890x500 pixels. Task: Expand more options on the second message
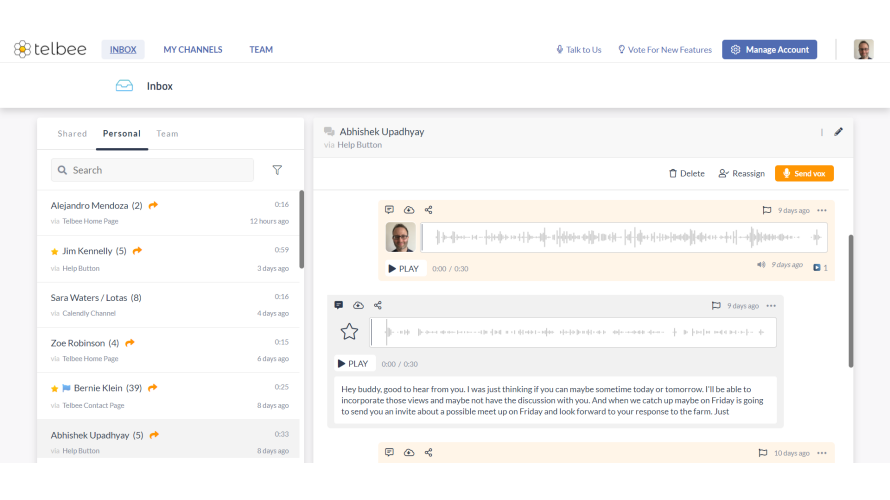771,305
